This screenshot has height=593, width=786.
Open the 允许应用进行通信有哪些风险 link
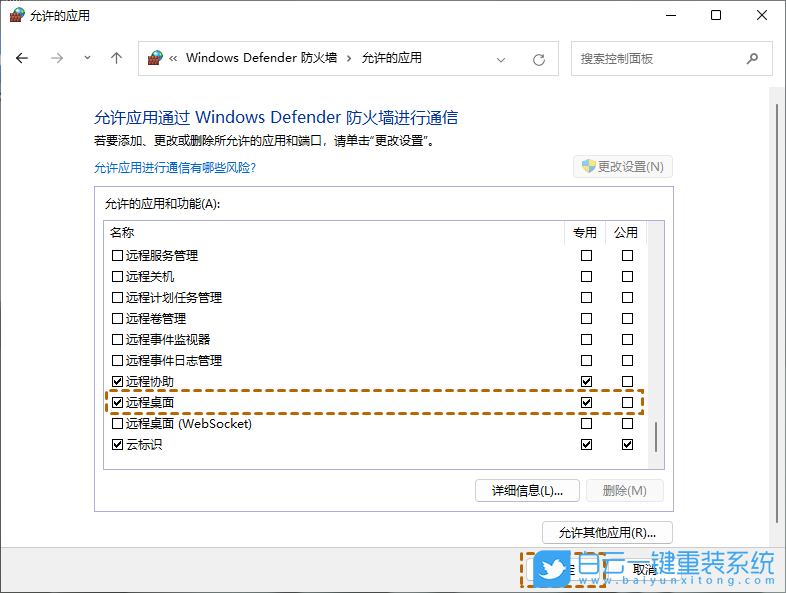point(175,168)
